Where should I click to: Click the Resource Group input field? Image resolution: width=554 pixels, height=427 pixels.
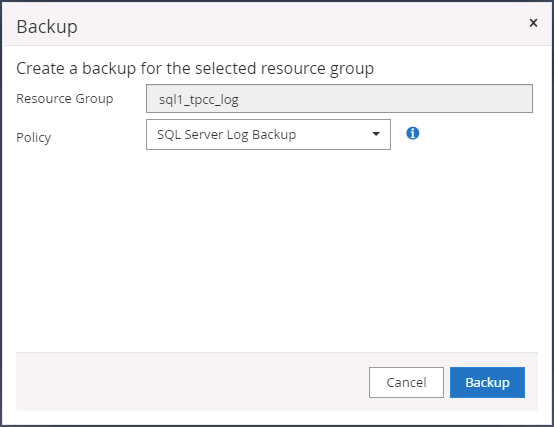[339, 99]
